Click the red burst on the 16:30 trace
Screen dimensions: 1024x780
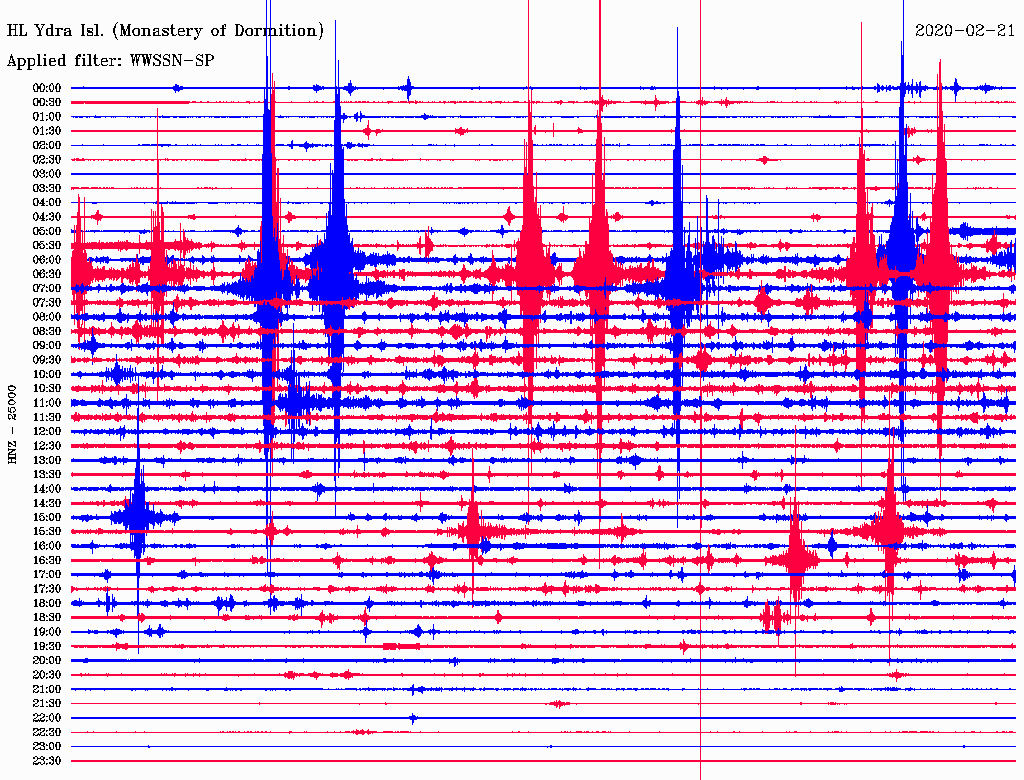[x=795, y=560]
